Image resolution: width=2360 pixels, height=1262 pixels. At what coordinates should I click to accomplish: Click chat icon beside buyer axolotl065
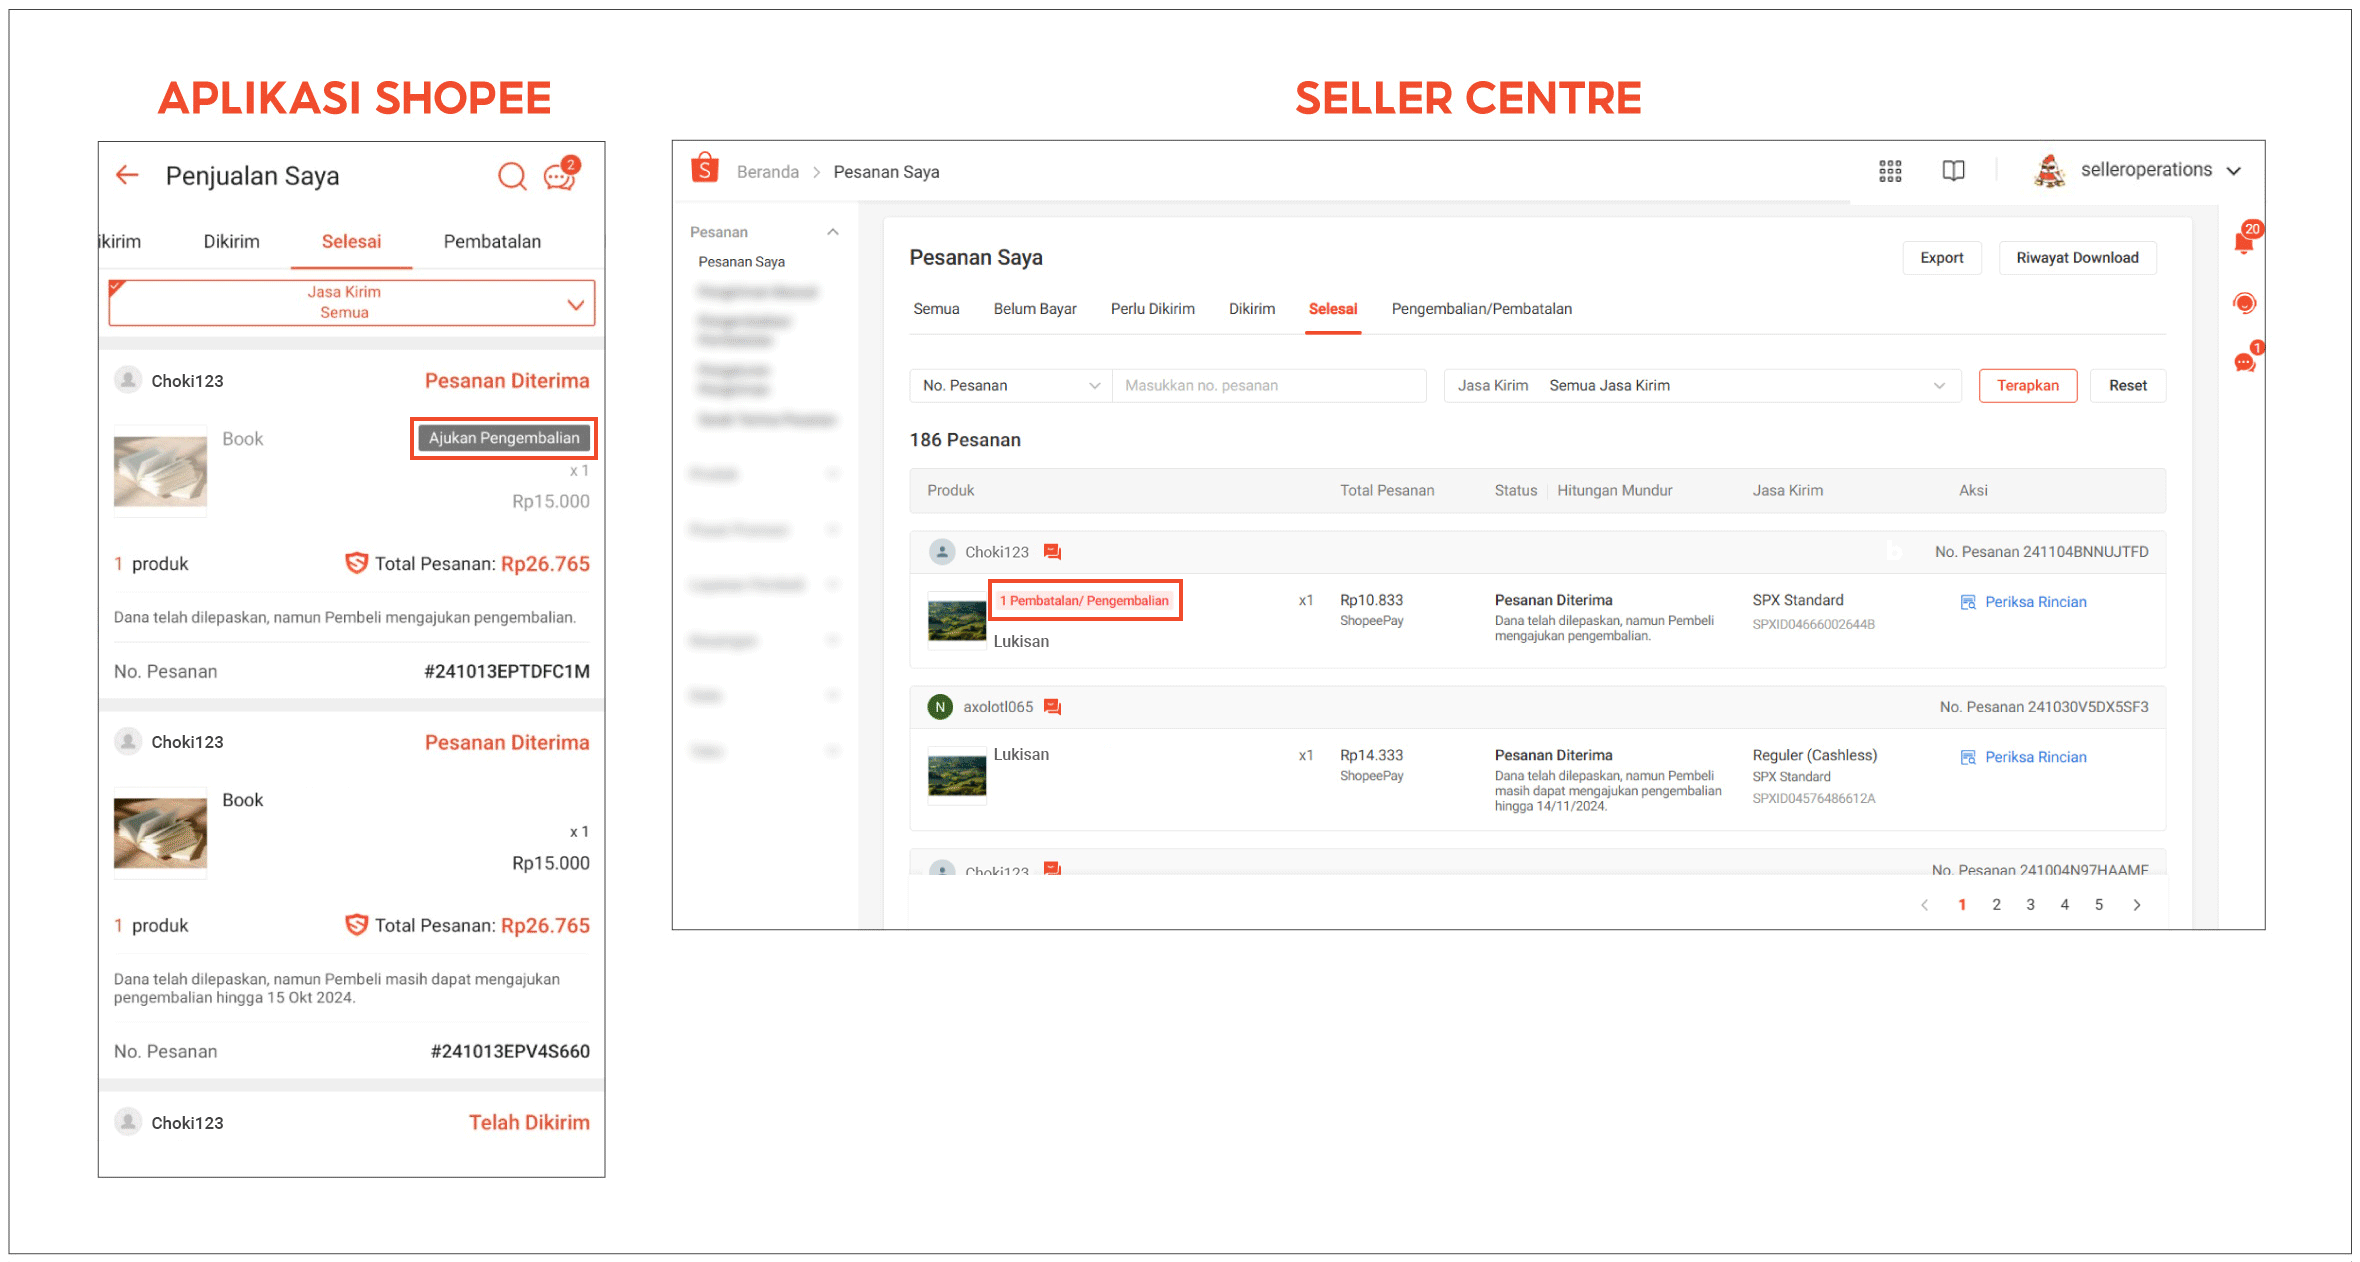click(x=1052, y=707)
